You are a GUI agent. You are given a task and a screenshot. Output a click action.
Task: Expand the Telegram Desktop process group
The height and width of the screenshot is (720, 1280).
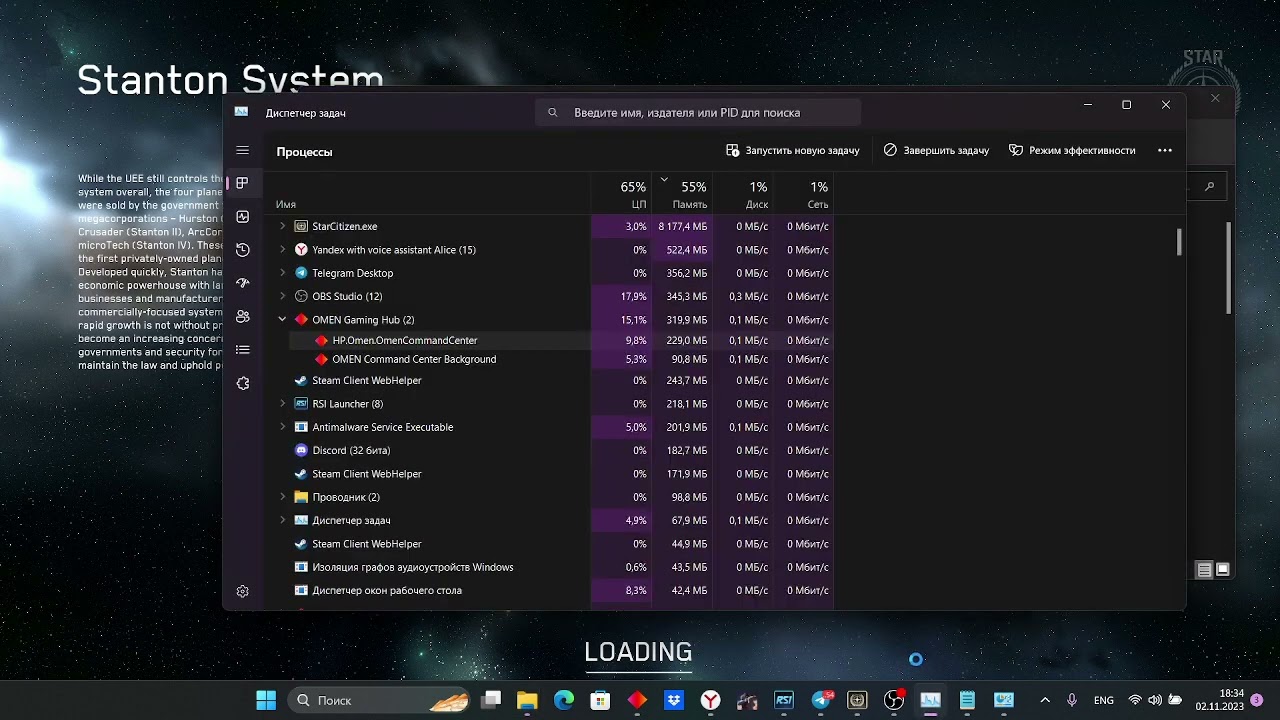pyautogui.click(x=282, y=273)
